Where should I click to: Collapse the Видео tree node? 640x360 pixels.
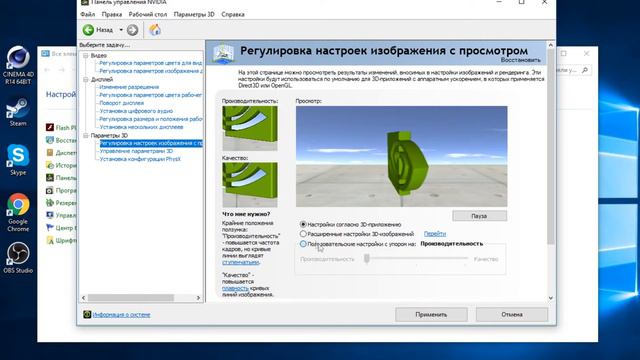coord(86,55)
